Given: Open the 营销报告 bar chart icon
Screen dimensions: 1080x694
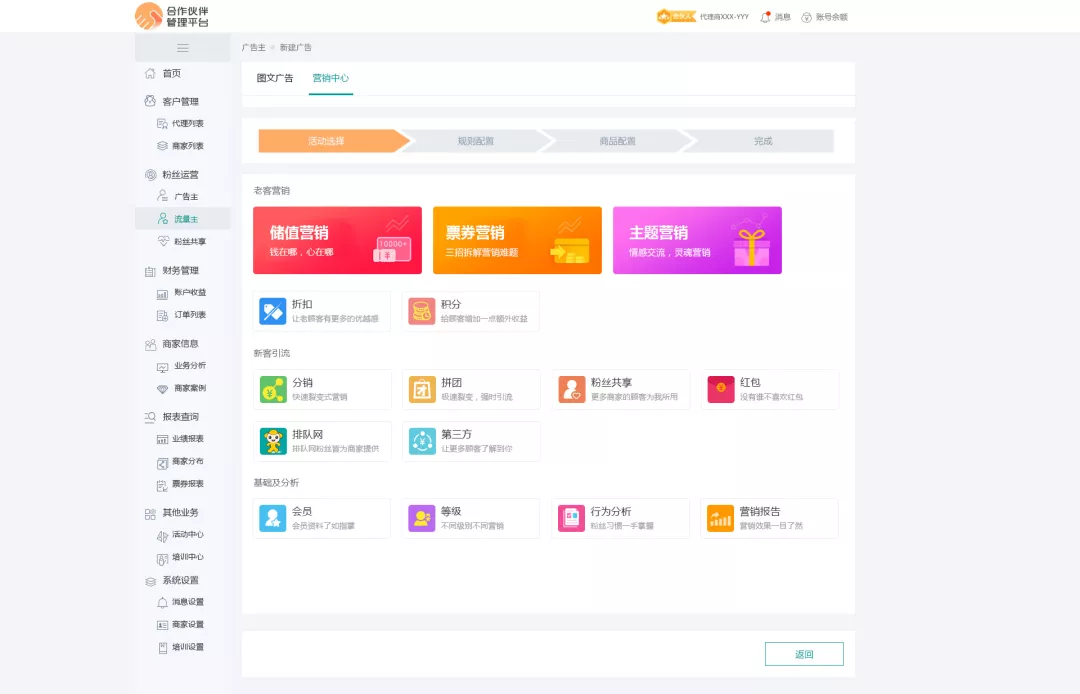Looking at the screenshot, I should pyautogui.click(x=720, y=518).
